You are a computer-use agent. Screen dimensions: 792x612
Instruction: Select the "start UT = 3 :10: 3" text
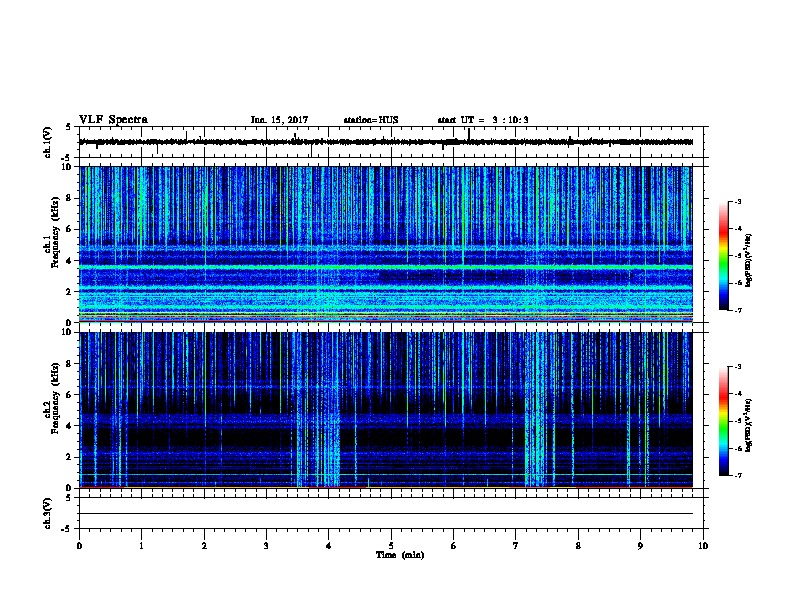[x=483, y=120]
